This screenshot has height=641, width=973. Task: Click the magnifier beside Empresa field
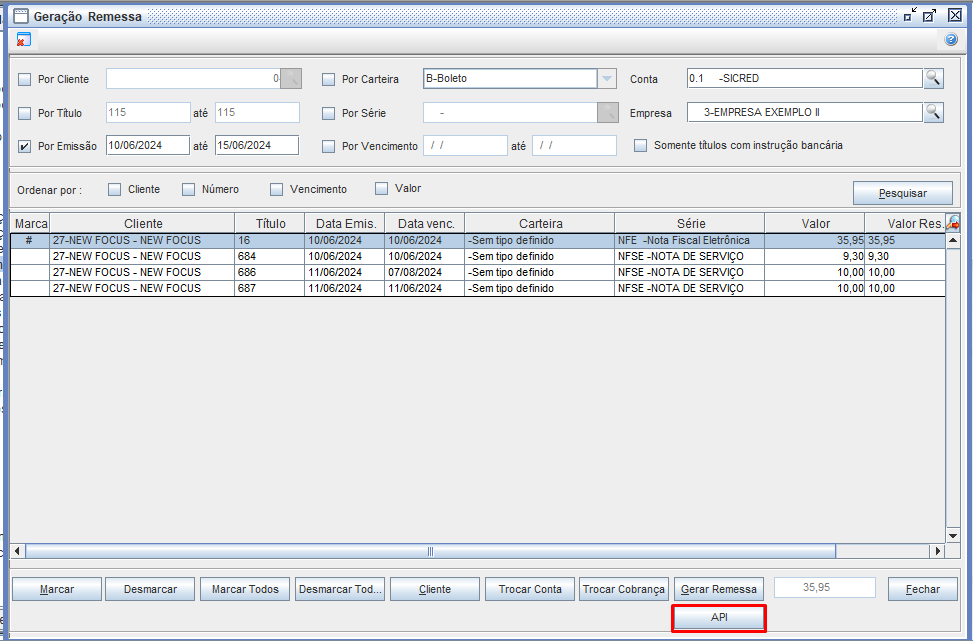tap(933, 112)
